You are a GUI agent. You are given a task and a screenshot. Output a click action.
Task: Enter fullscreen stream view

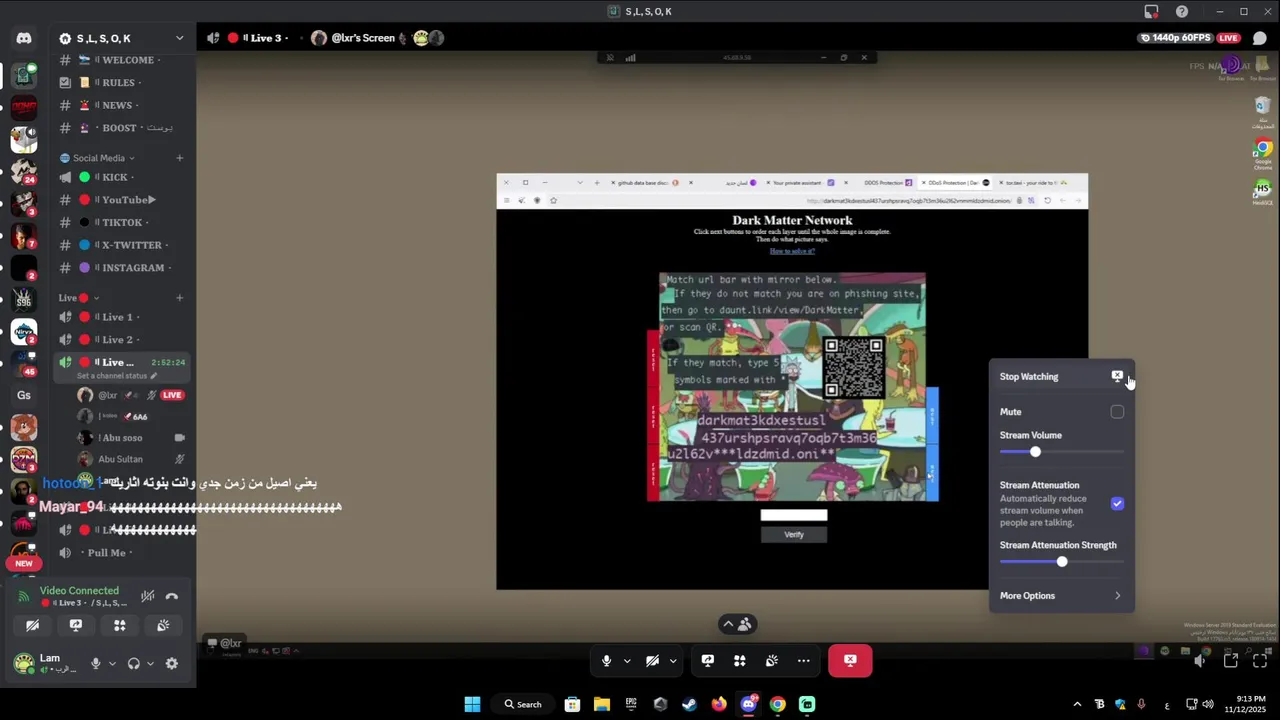(x=1260, y=660)
